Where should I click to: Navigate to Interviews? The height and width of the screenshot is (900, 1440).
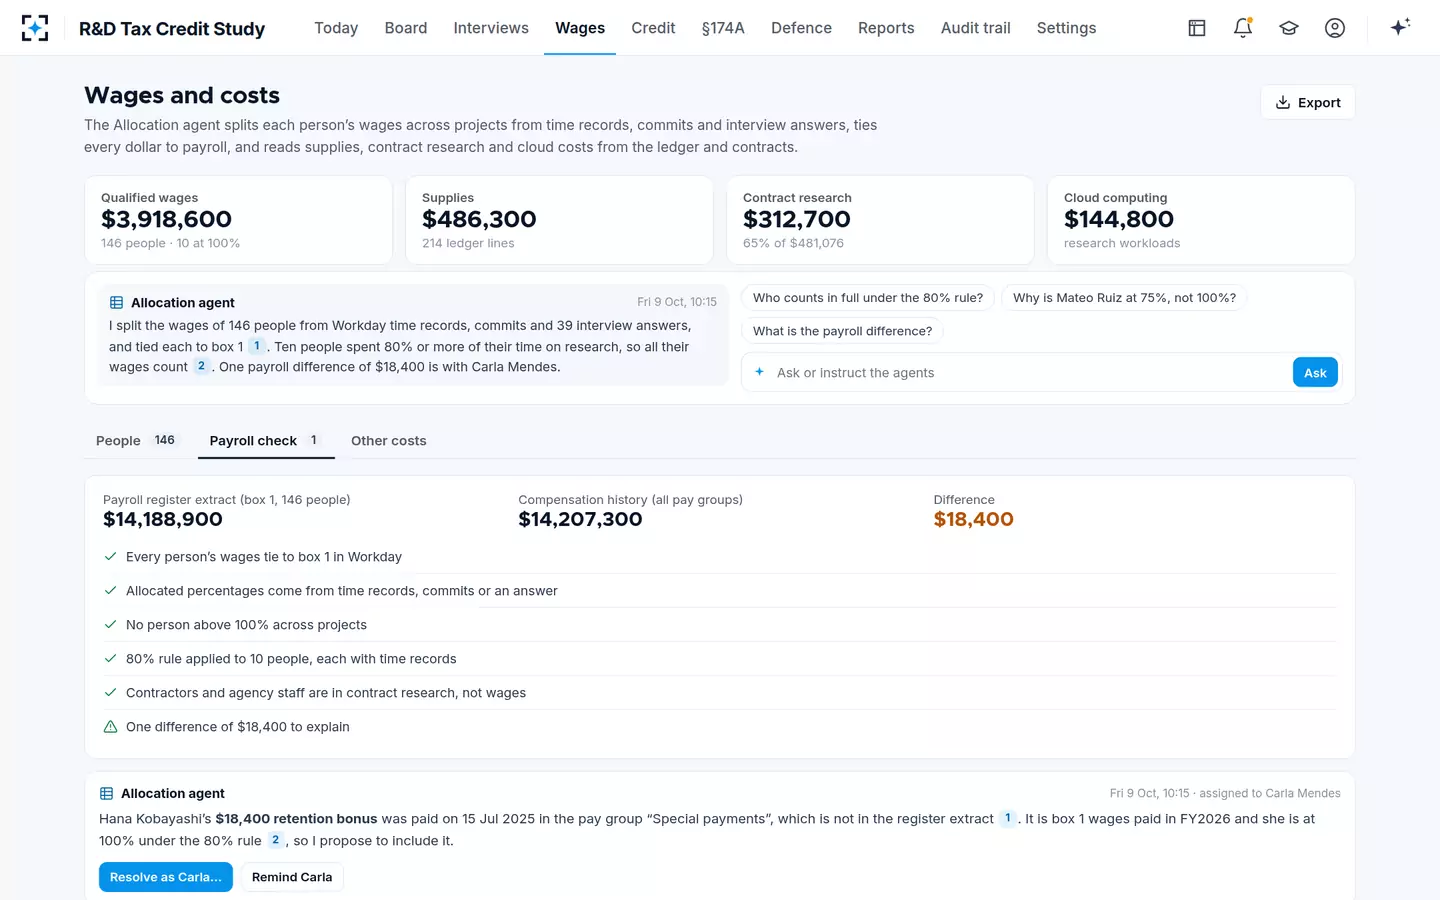pyautogui.click(x=491, y=28)
